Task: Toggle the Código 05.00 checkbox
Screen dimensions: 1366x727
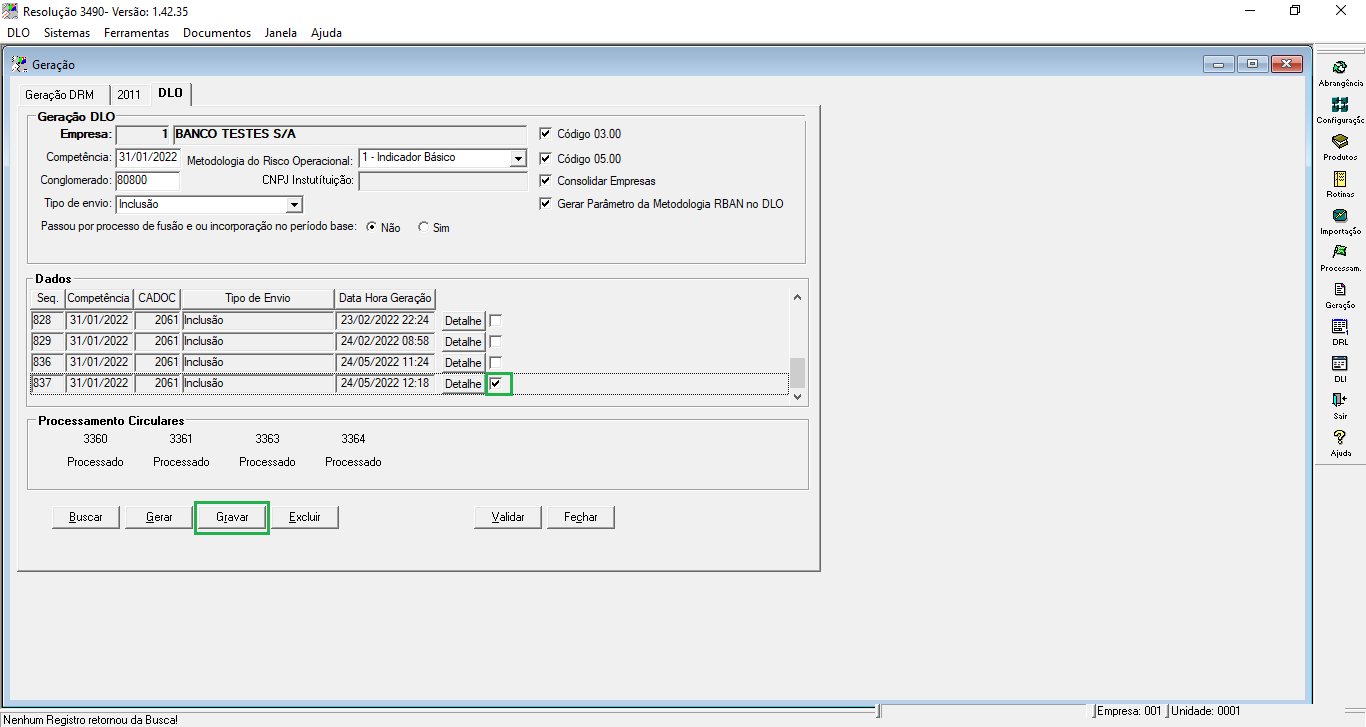Action: 545,158
